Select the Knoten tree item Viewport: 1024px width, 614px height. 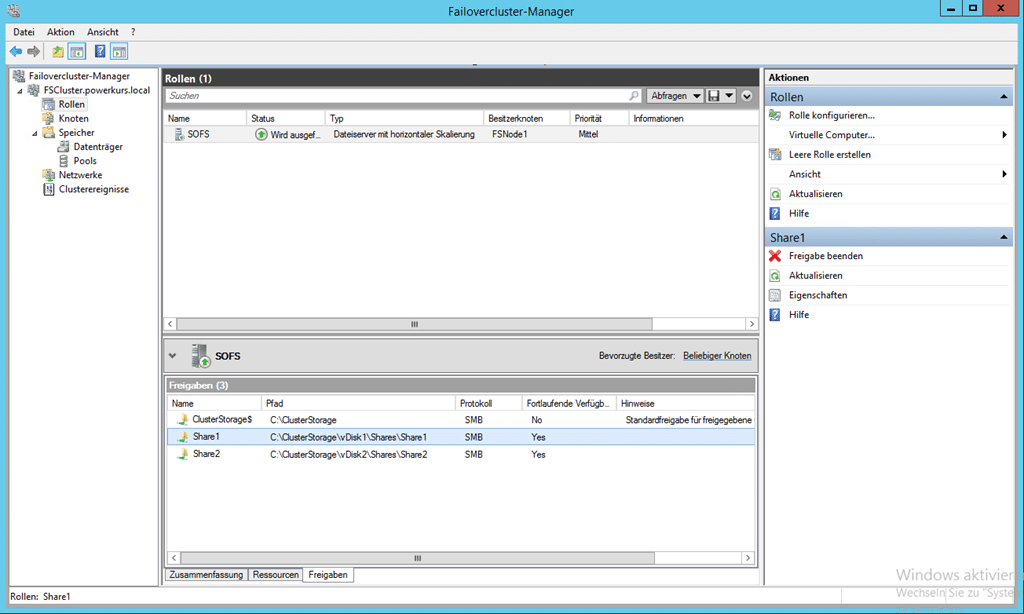click(x=73, y=119)
